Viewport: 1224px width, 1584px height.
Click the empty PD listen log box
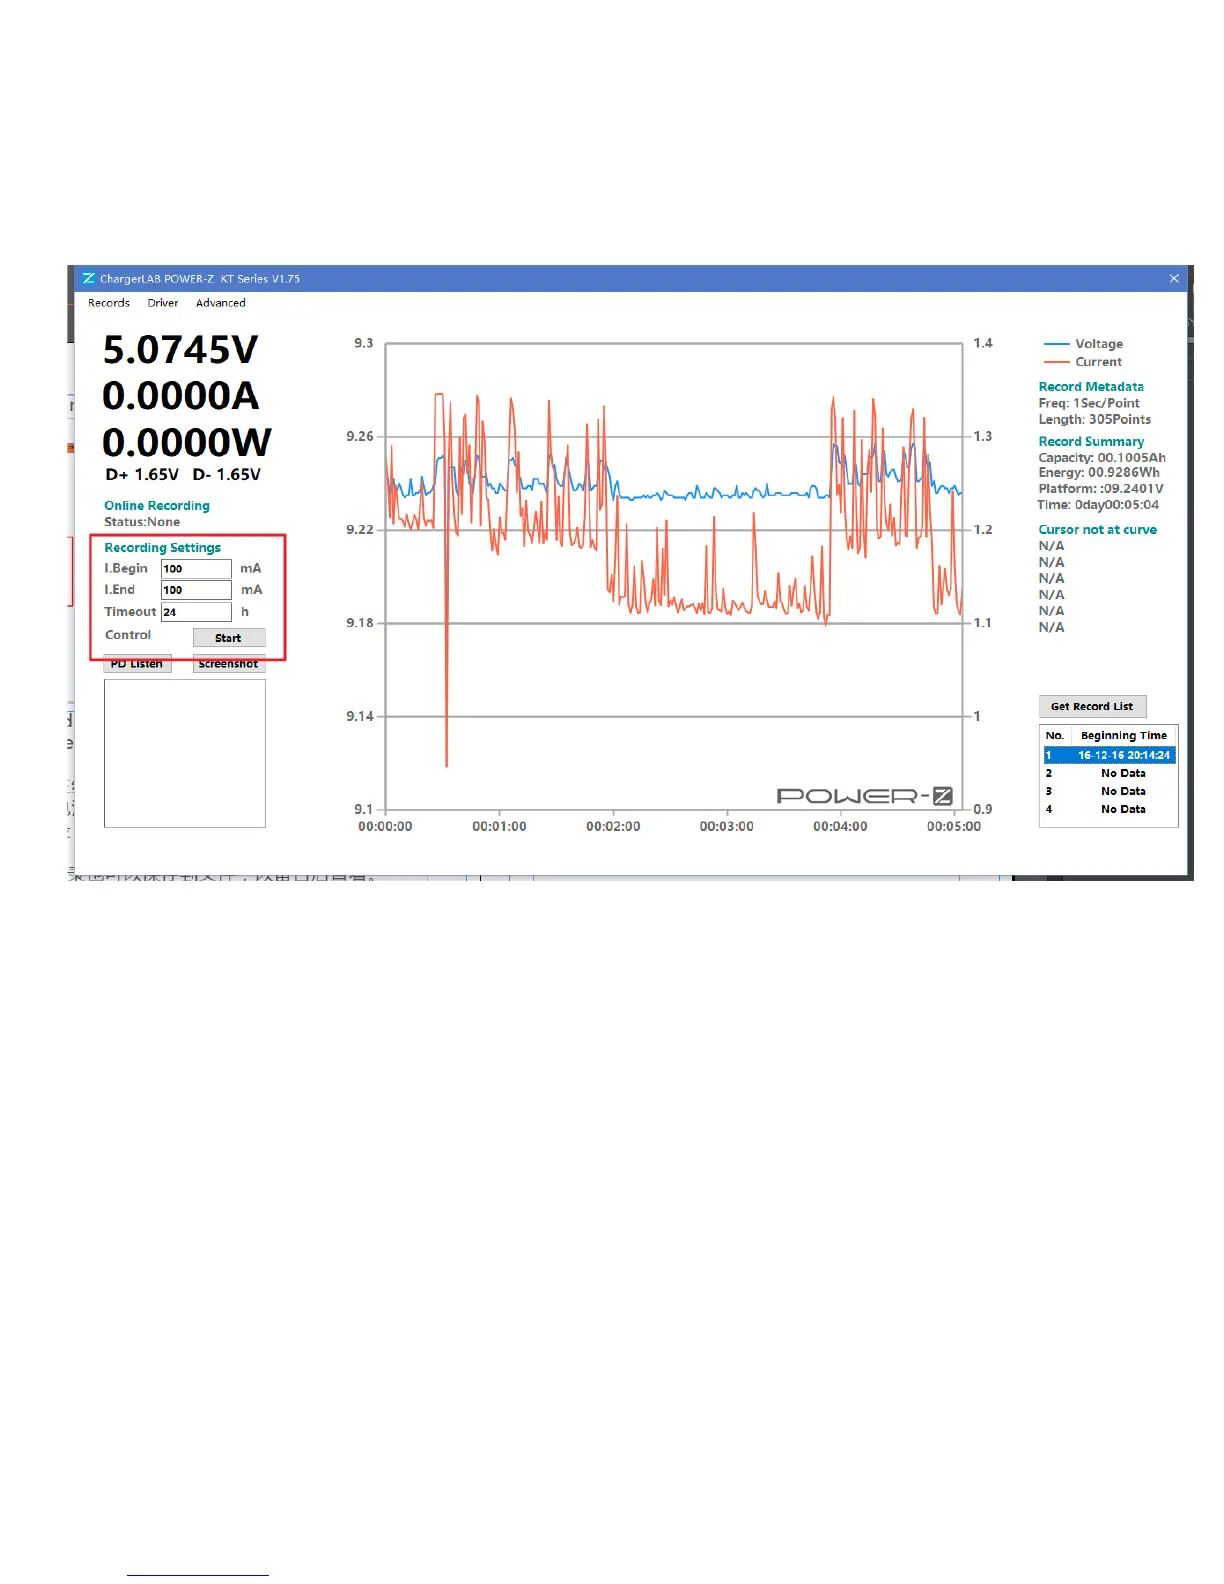tap(185, 754)
